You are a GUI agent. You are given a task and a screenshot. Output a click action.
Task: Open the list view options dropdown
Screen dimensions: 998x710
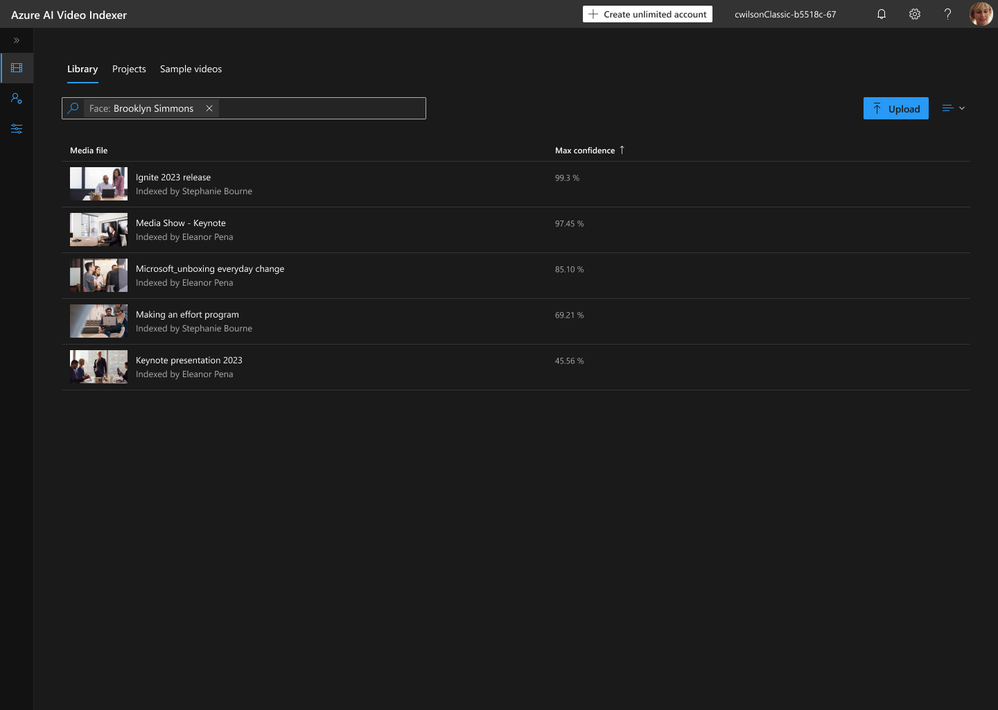pyautogui.click(x=953, y=108)
